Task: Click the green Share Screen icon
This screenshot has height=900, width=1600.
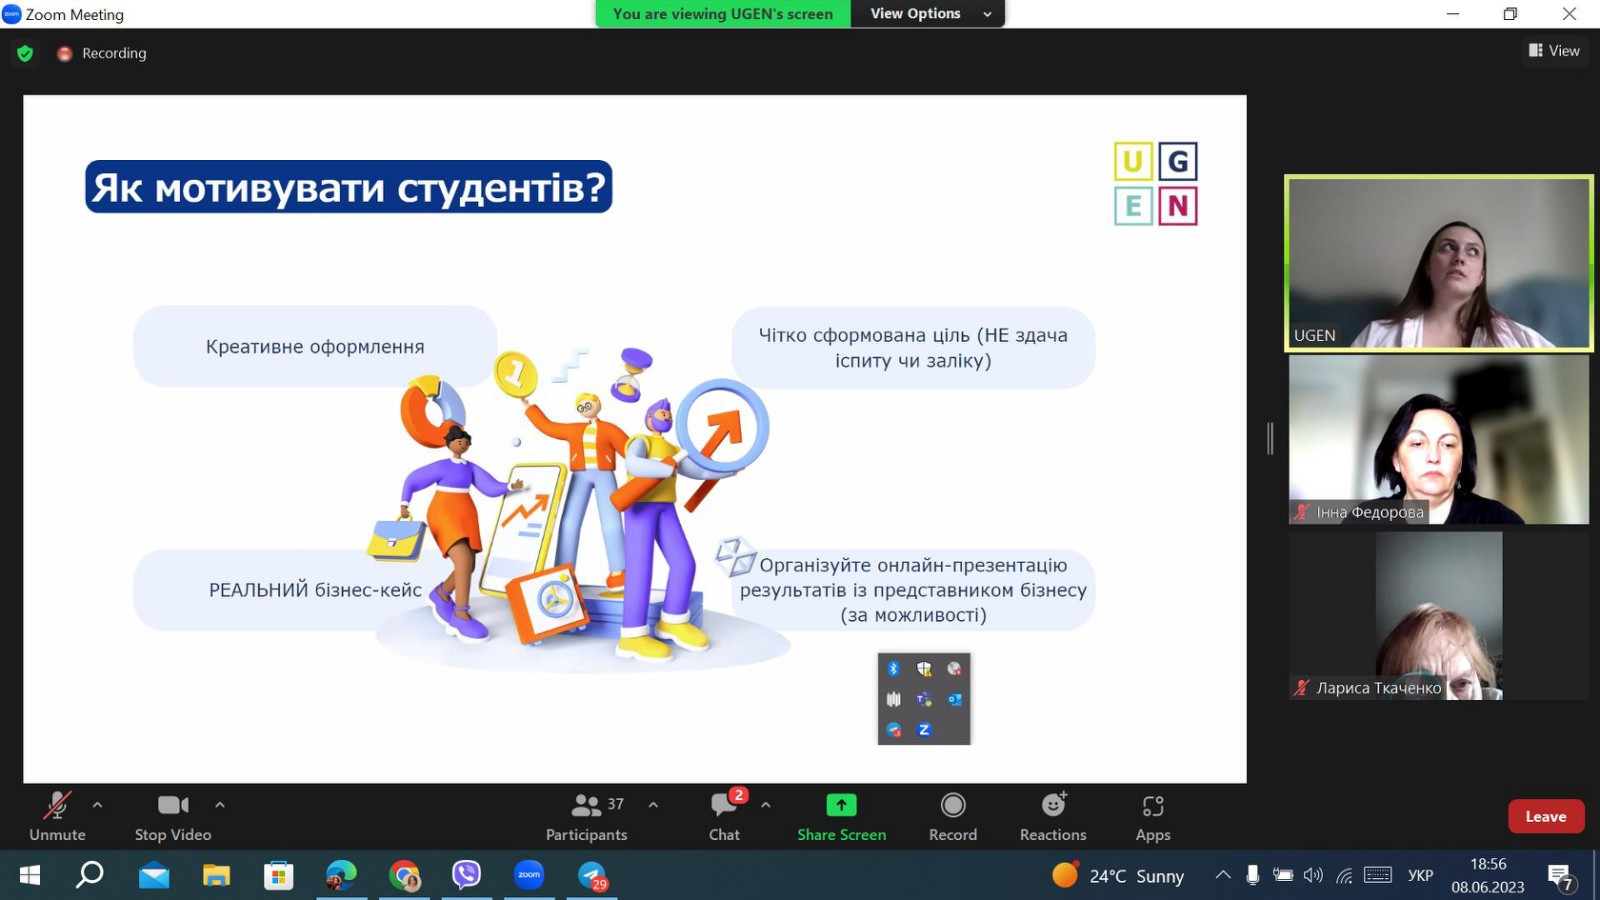Action: [841, 805]
